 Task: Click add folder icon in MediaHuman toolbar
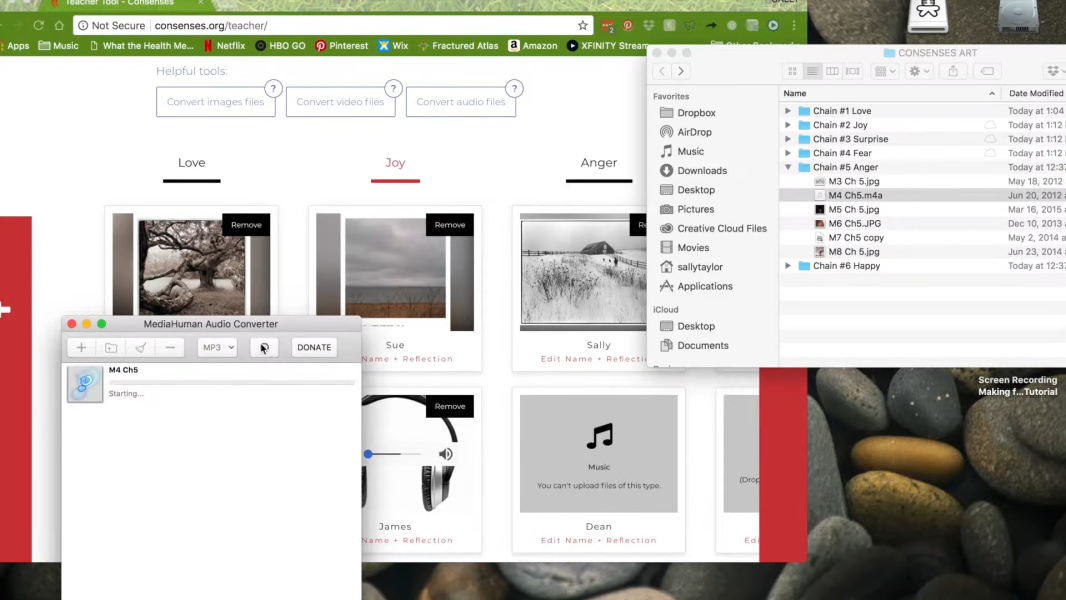(x=111, y=347)
